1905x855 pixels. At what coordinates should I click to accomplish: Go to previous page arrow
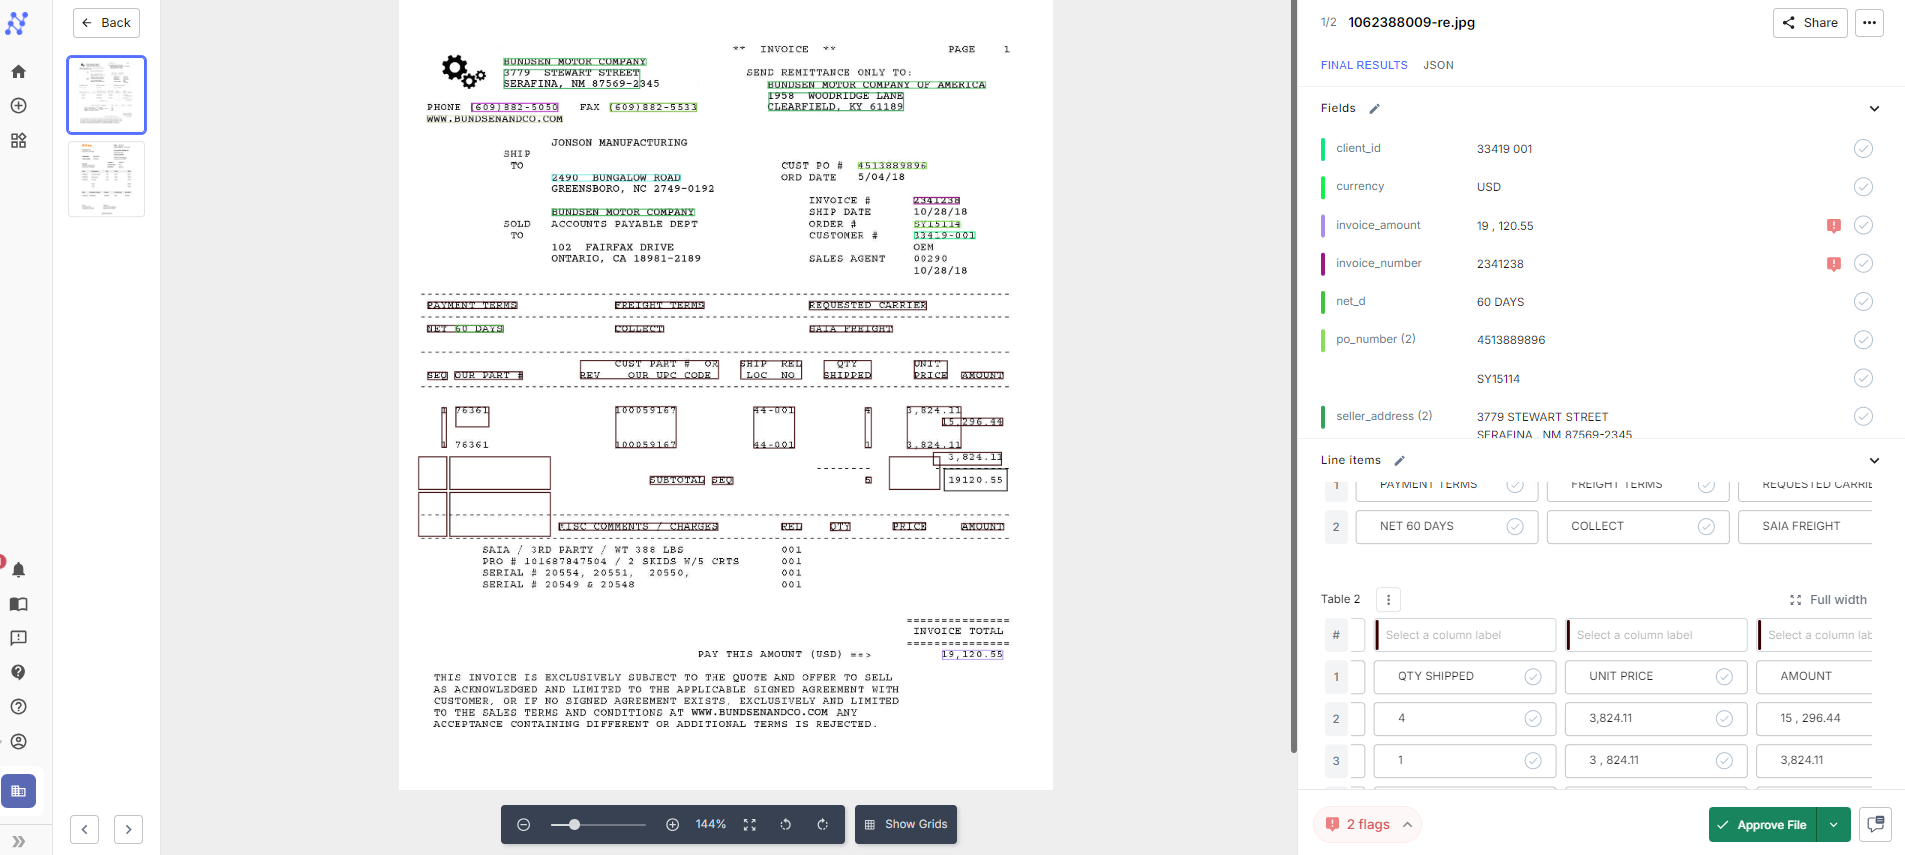click(84, 829)
